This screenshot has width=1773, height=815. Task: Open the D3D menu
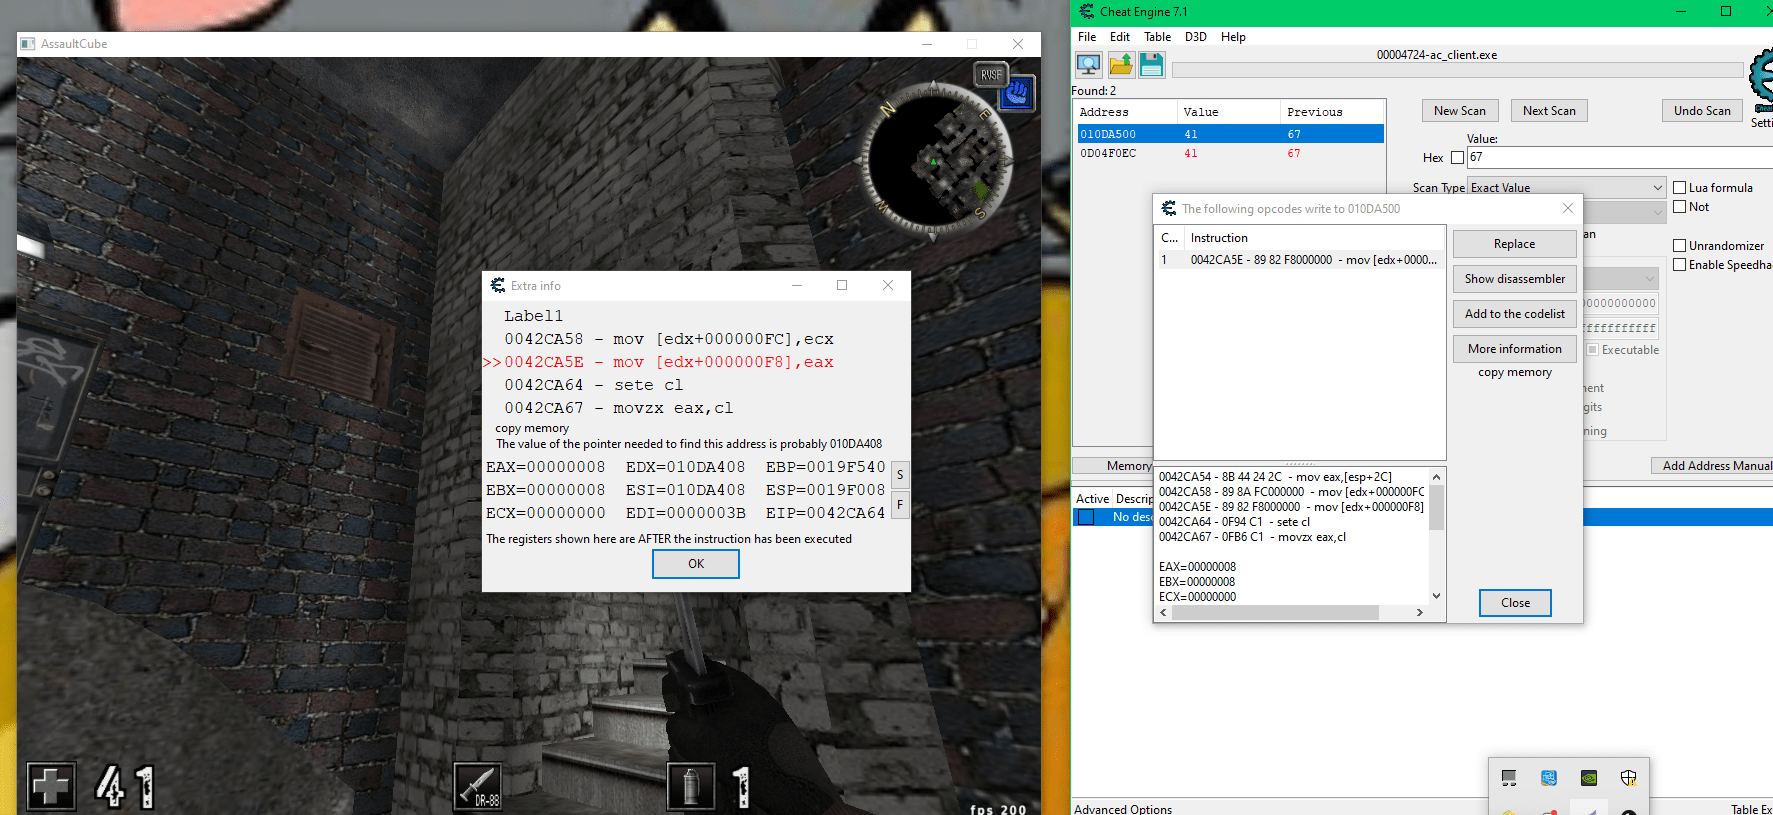point(1196,37)
